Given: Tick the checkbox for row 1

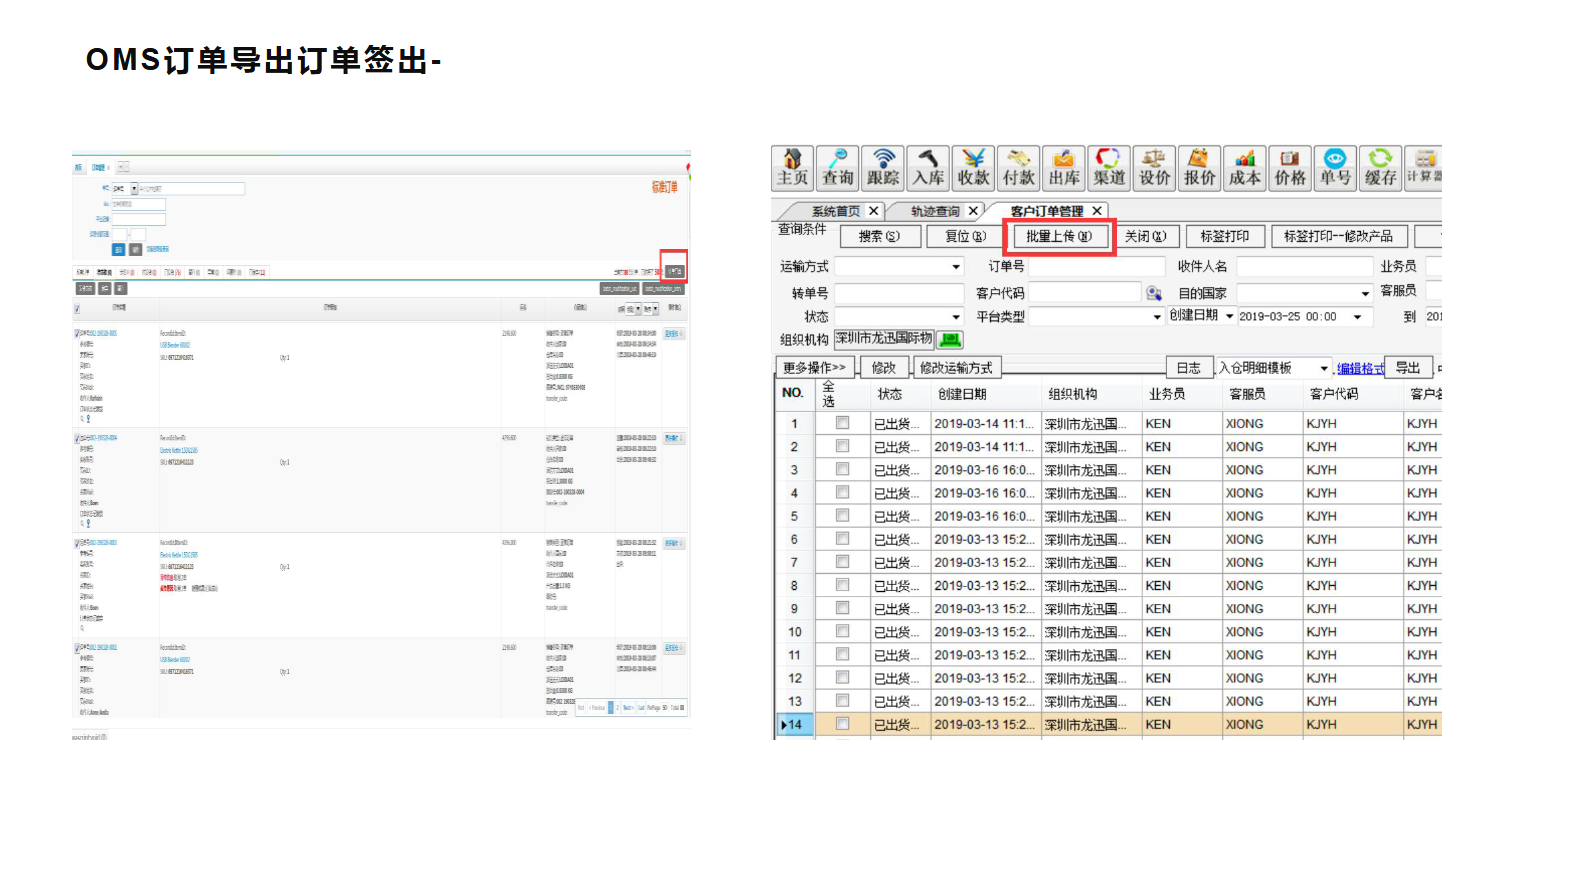Looking at the screenshot, I should (x=843, y=423).
